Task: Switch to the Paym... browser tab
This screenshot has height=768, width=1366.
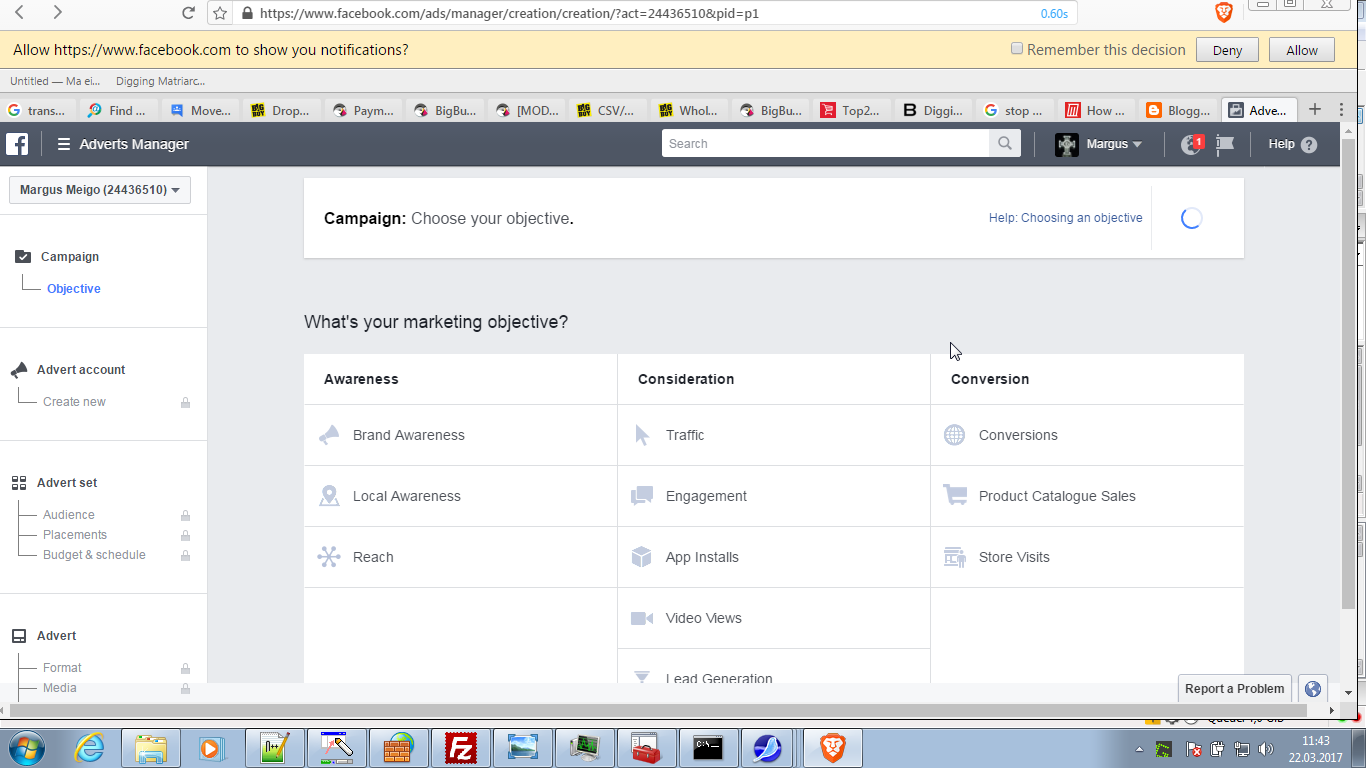Action: [363, 110]
